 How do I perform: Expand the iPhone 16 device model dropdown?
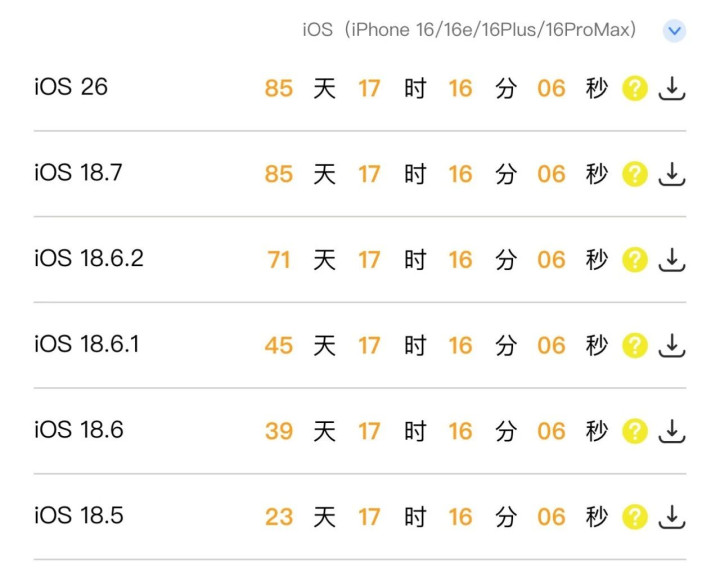pos(470,30)
